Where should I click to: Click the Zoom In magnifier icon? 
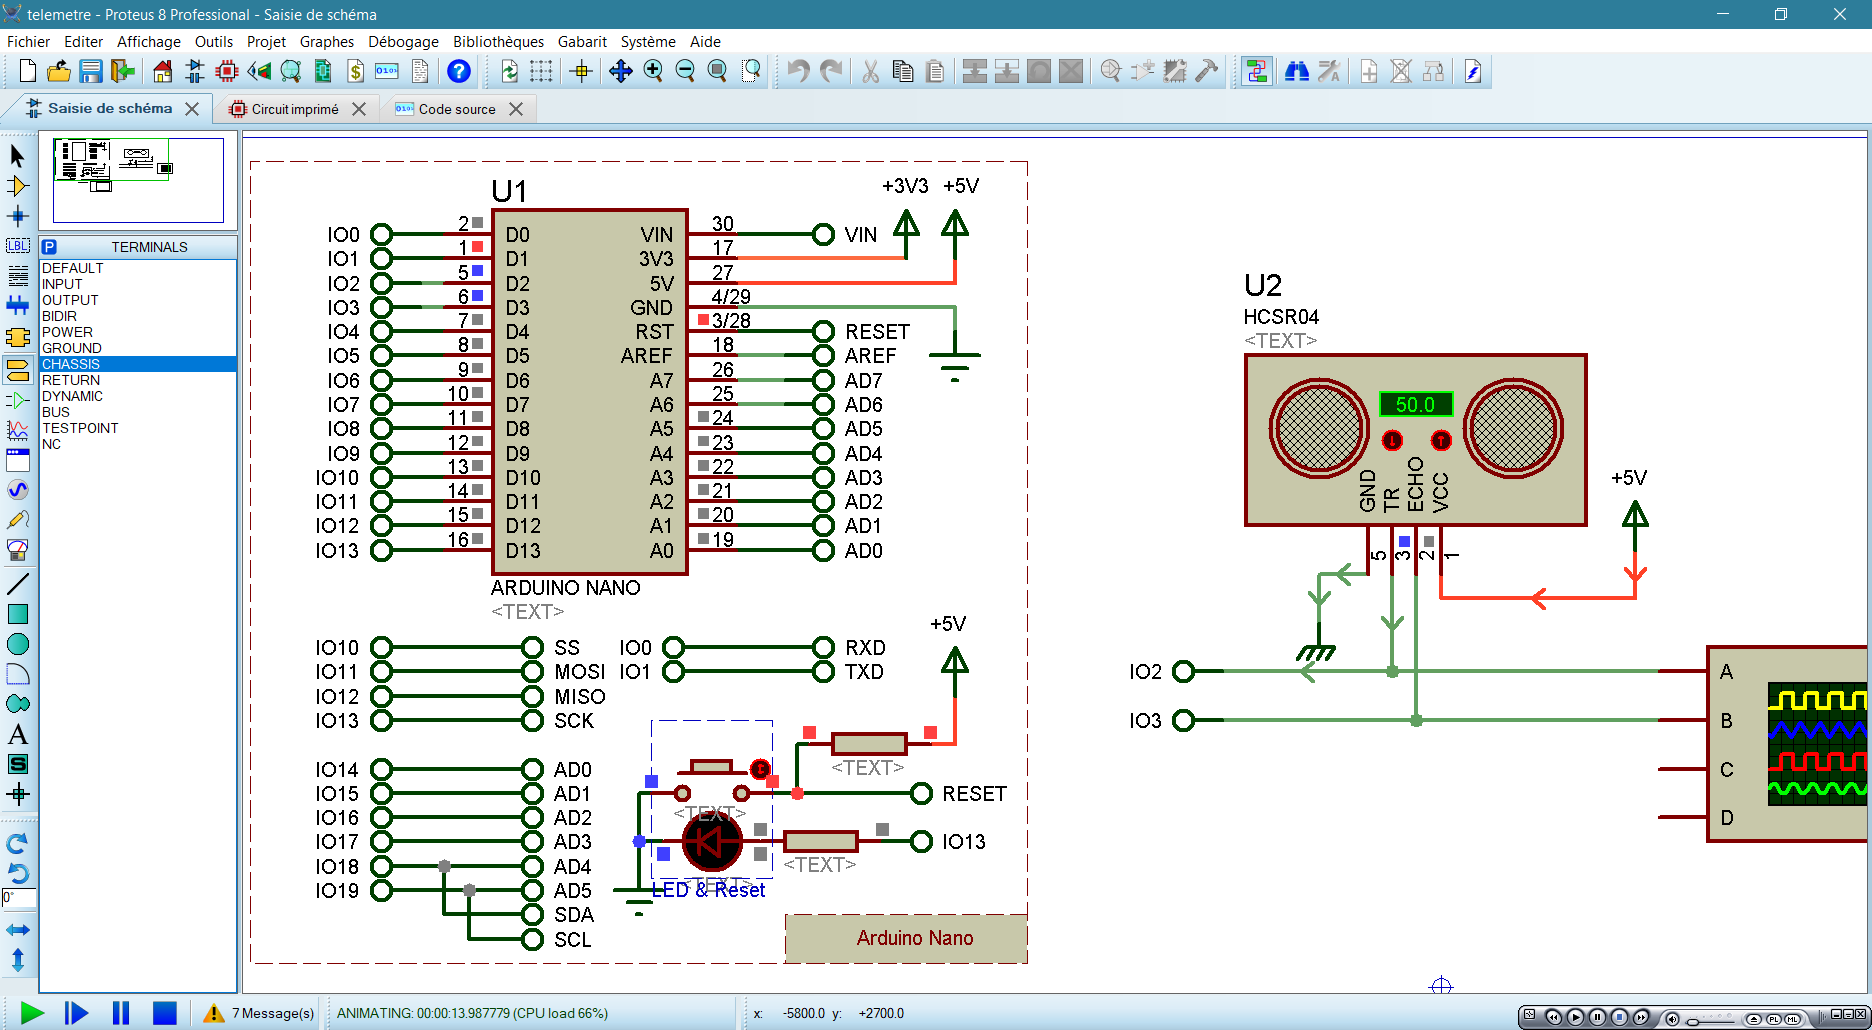coord(653,71)
